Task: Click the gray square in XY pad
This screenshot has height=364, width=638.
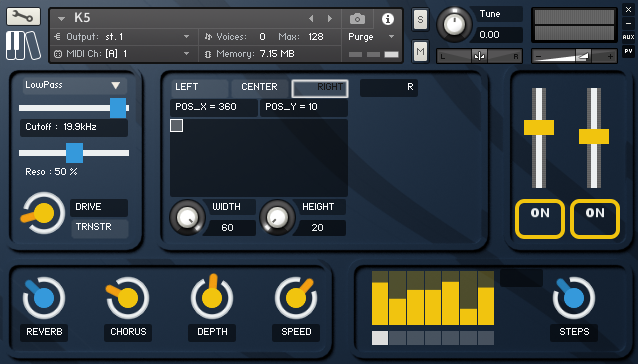Action: [x=177, y=126]
